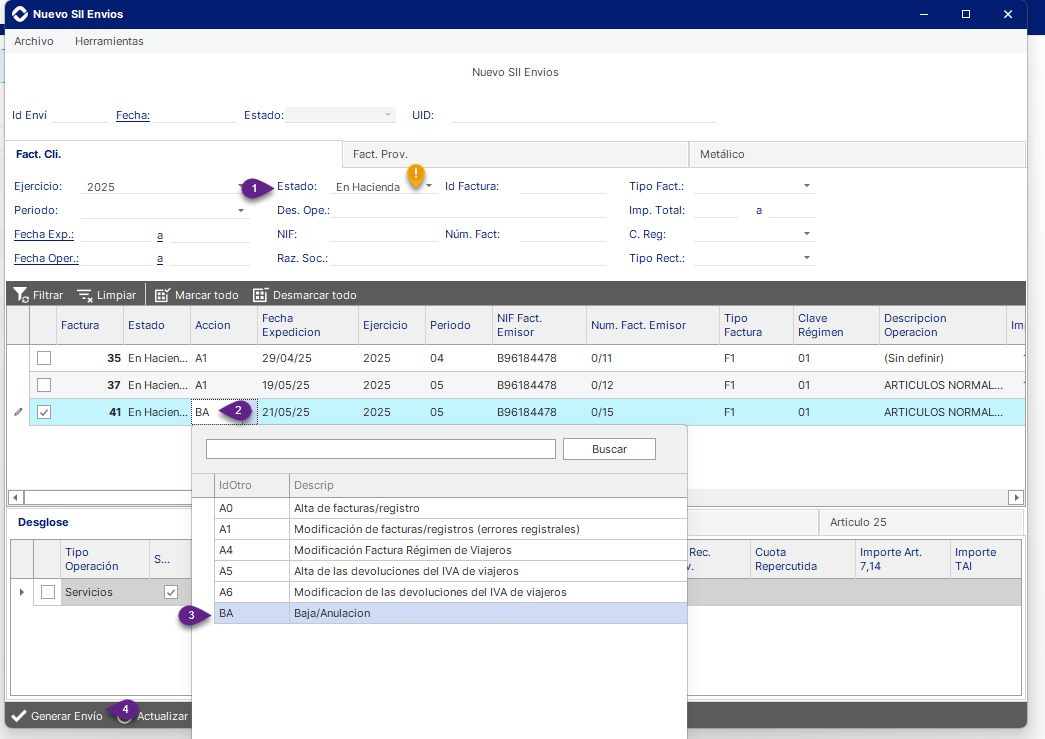Click the NIF Fact. Emisor column header
The height and width of the screenshot is (739, 1045).
coord(539,325)
